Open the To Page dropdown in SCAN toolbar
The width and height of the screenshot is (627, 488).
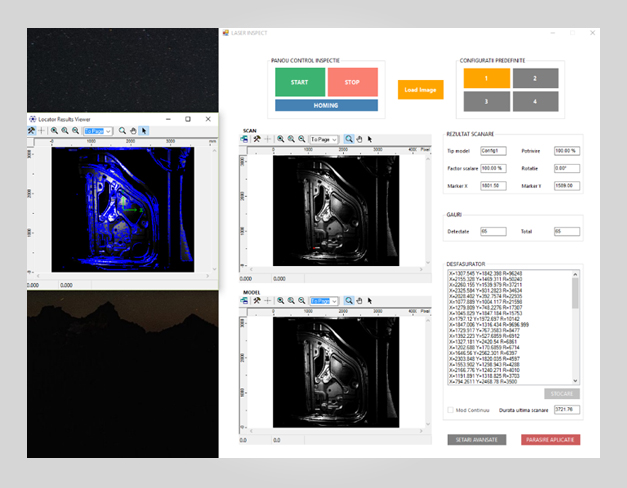(324, 140)
